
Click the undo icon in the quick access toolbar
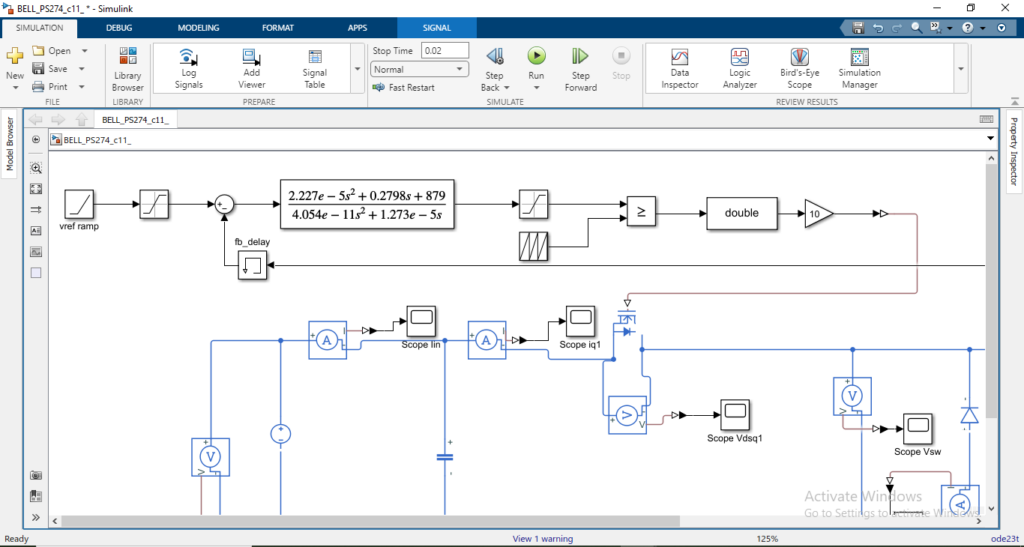coord(878,28)
